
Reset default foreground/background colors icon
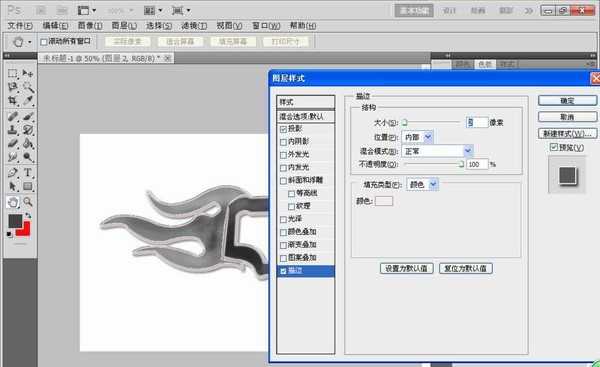(x=10, y=234)
